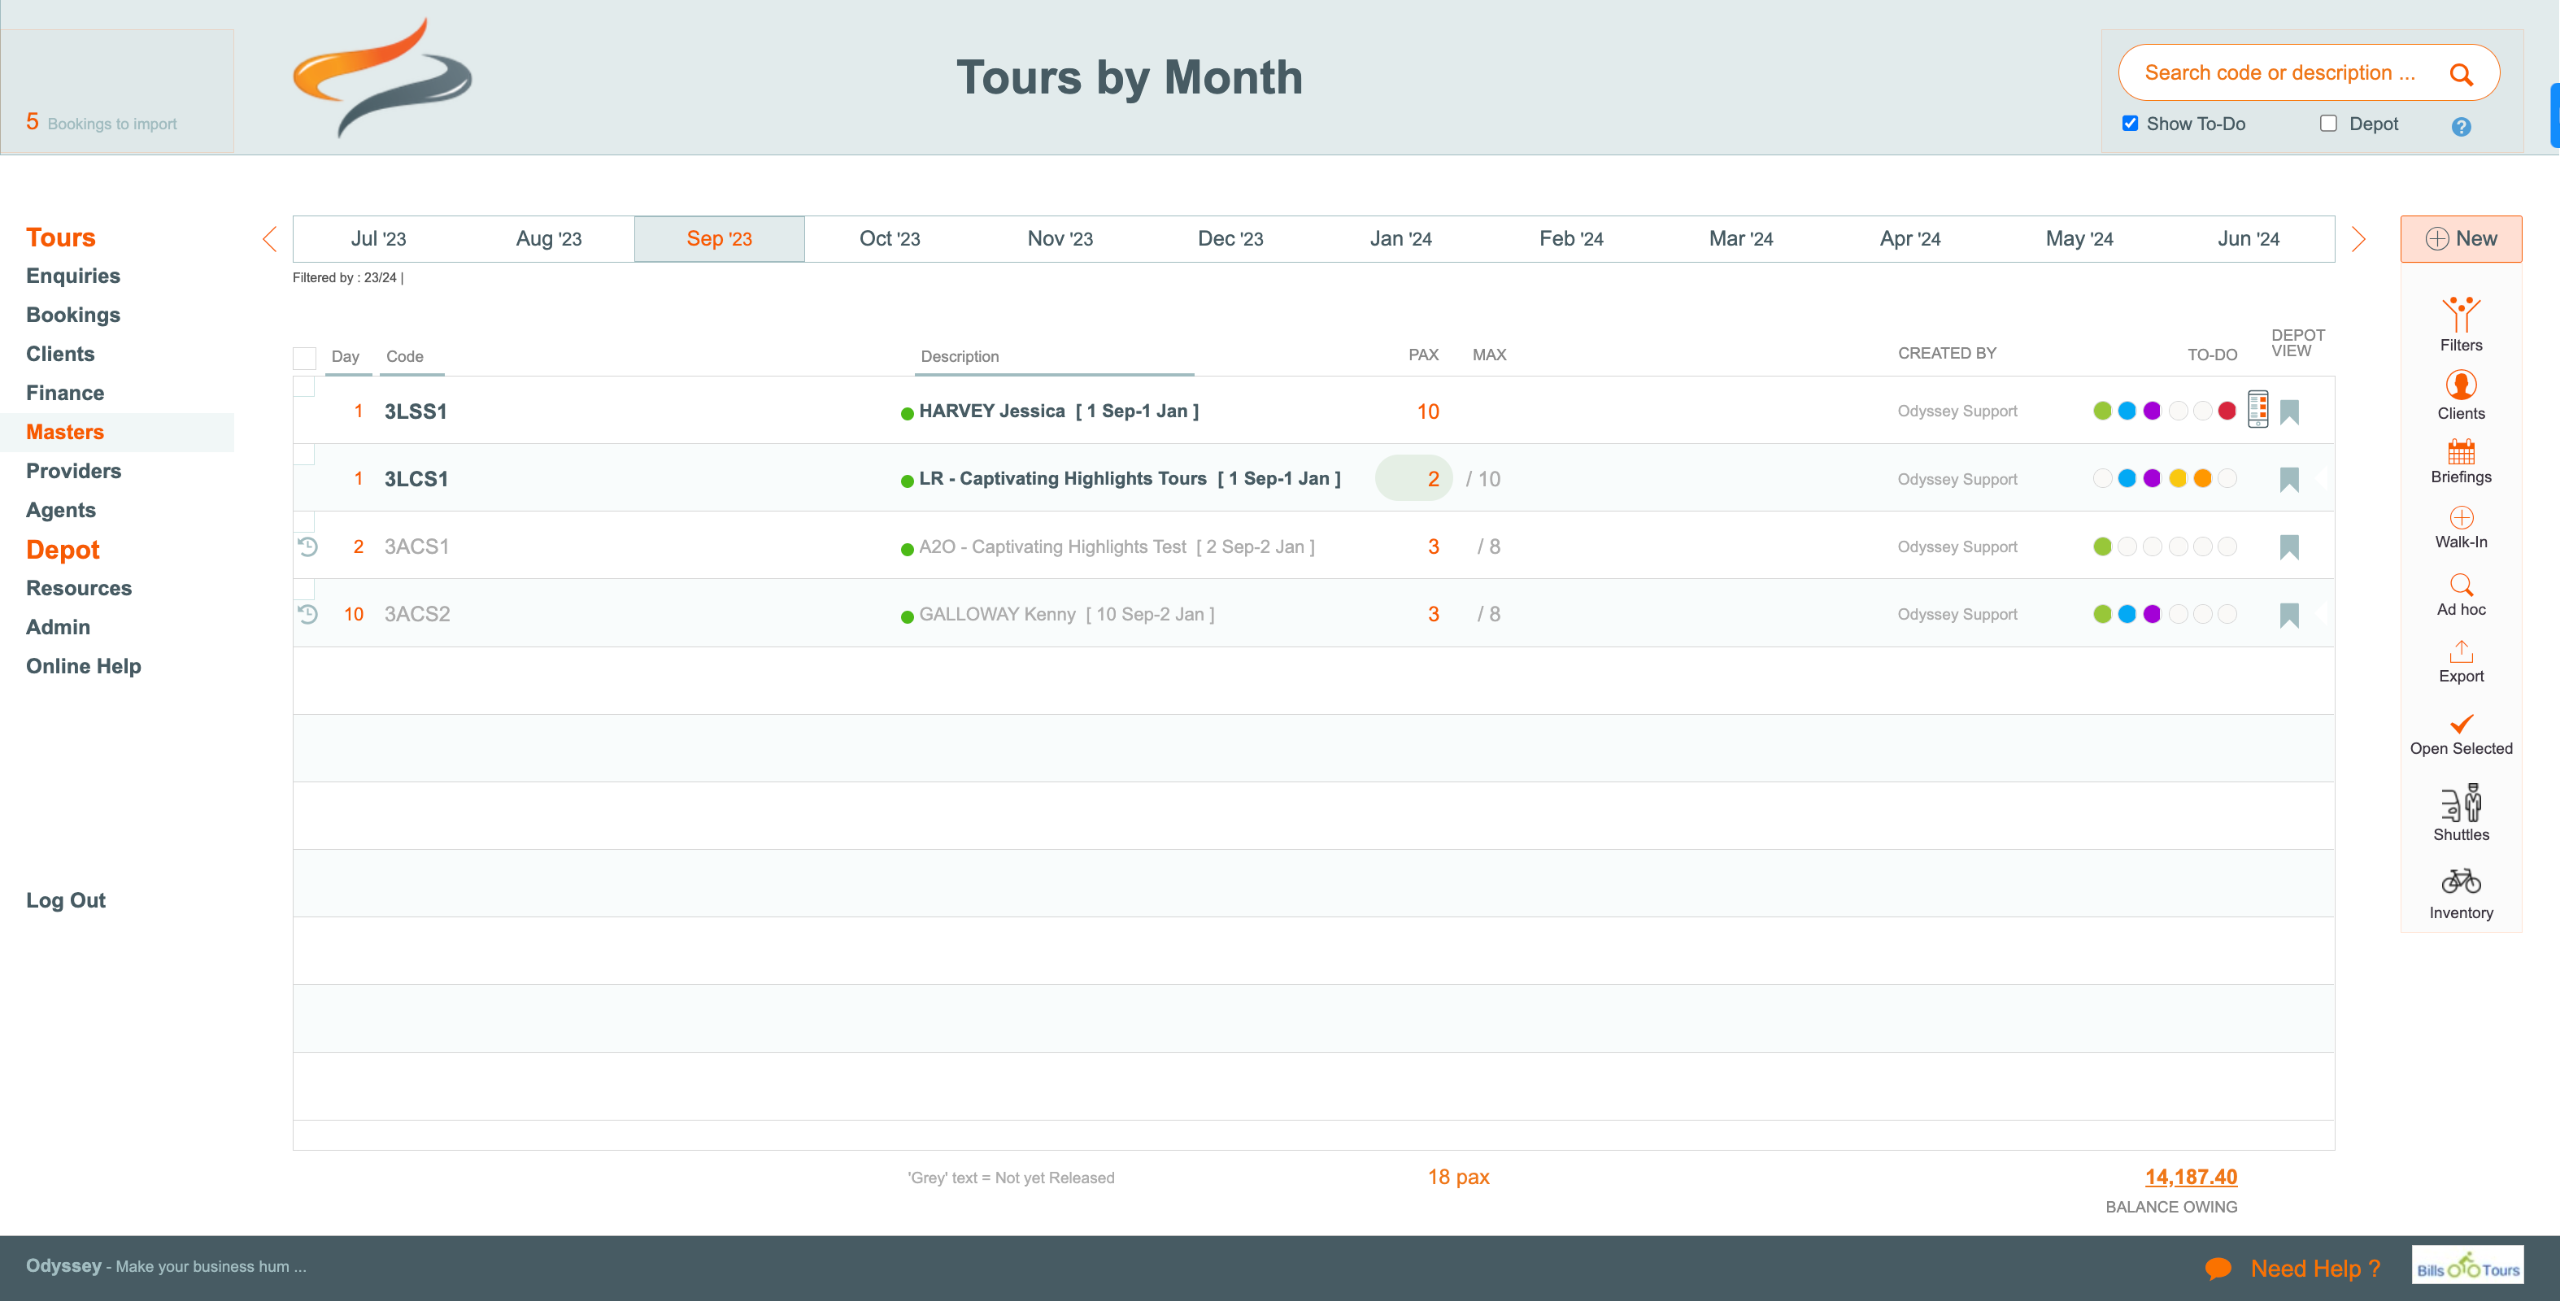This screenshot has width=2560, height=1301.
Task: Go to previous months with left chevron
Action: click(269, 239)
